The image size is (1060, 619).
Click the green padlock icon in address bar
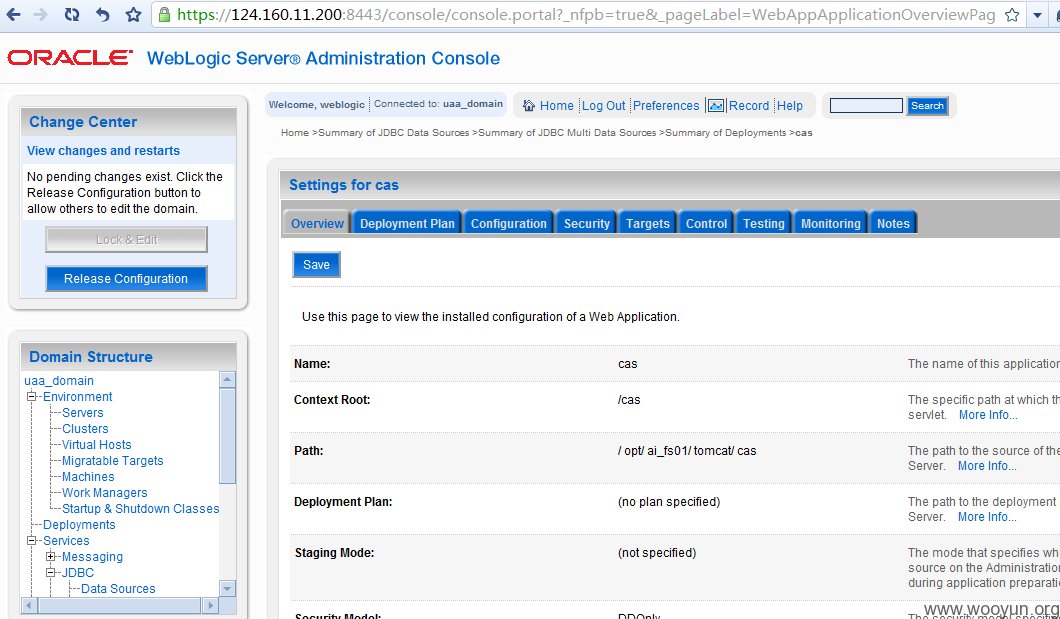[x=164, y=14]
